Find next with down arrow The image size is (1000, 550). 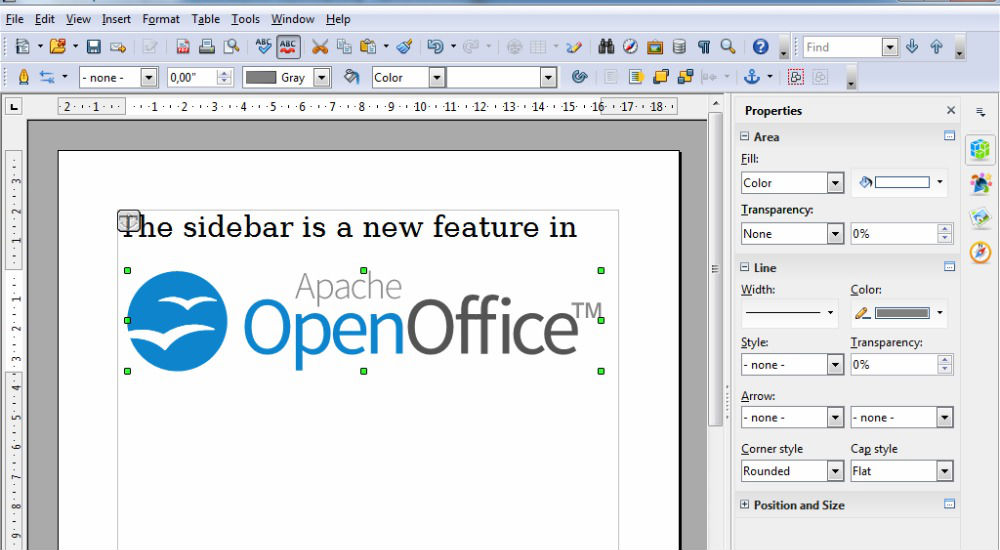(x=912, y=47)
